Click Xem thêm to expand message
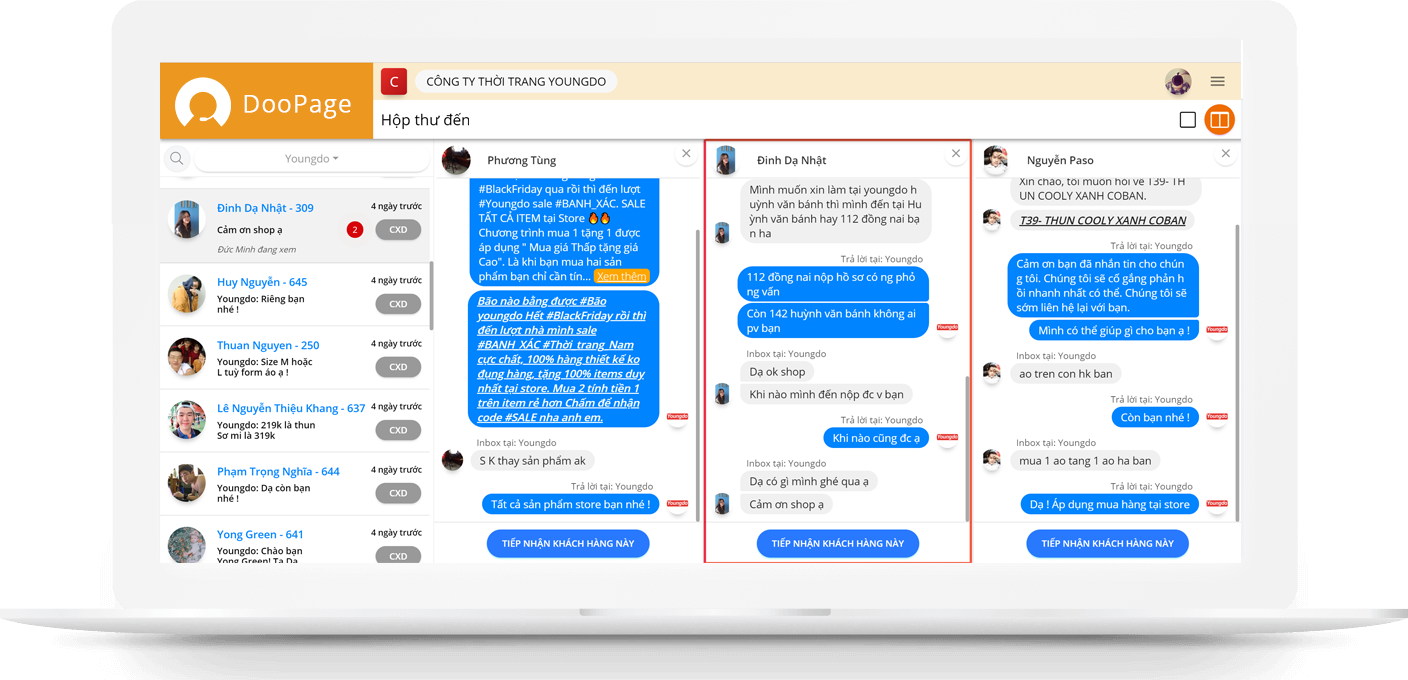Viewport: 1408px width, 680px height. coord(622,276)
